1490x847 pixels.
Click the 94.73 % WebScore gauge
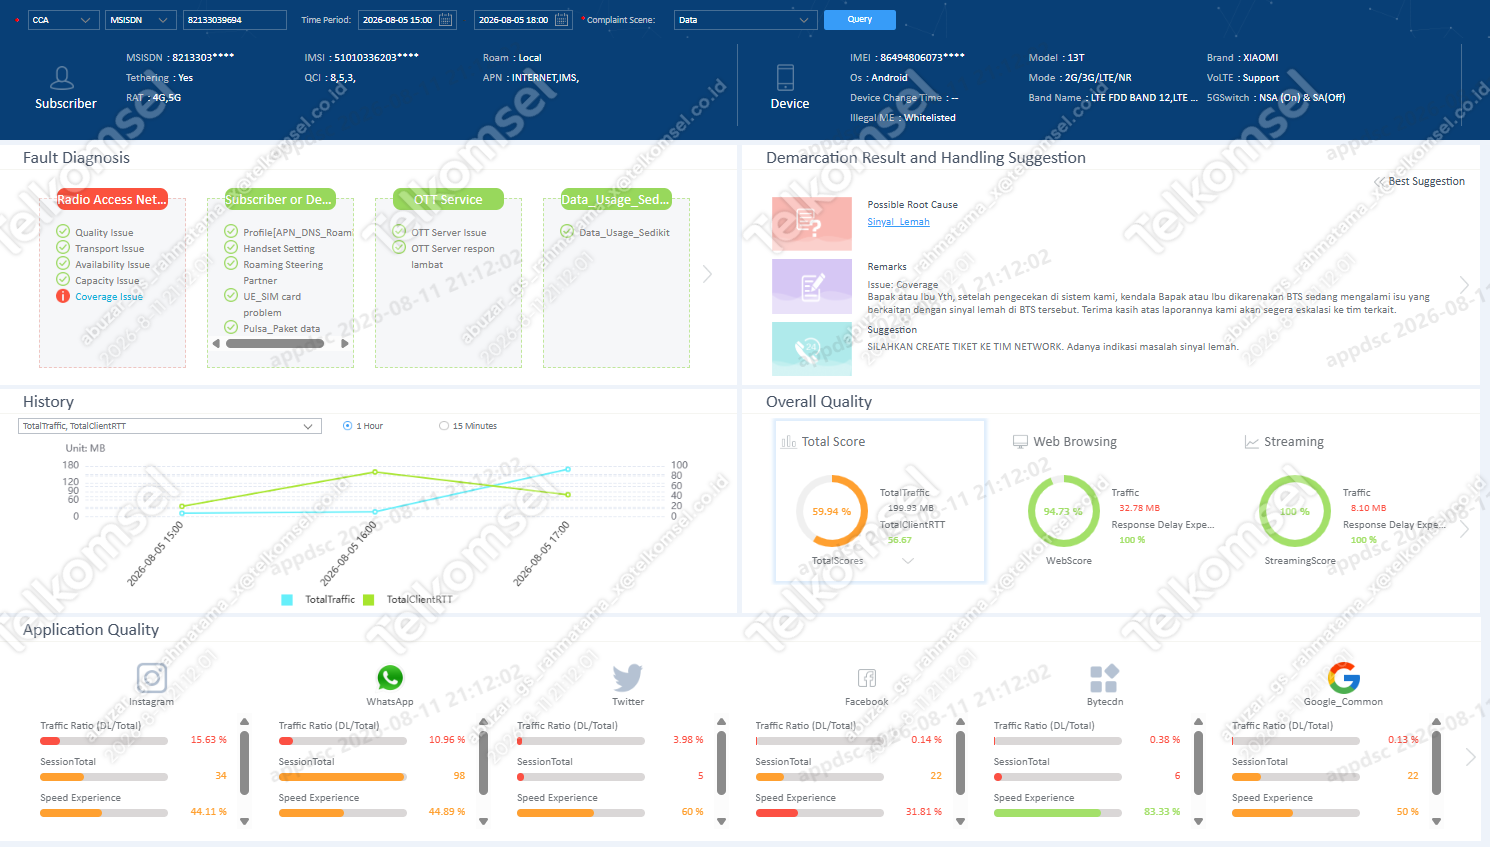click(x=1064, y=511)
